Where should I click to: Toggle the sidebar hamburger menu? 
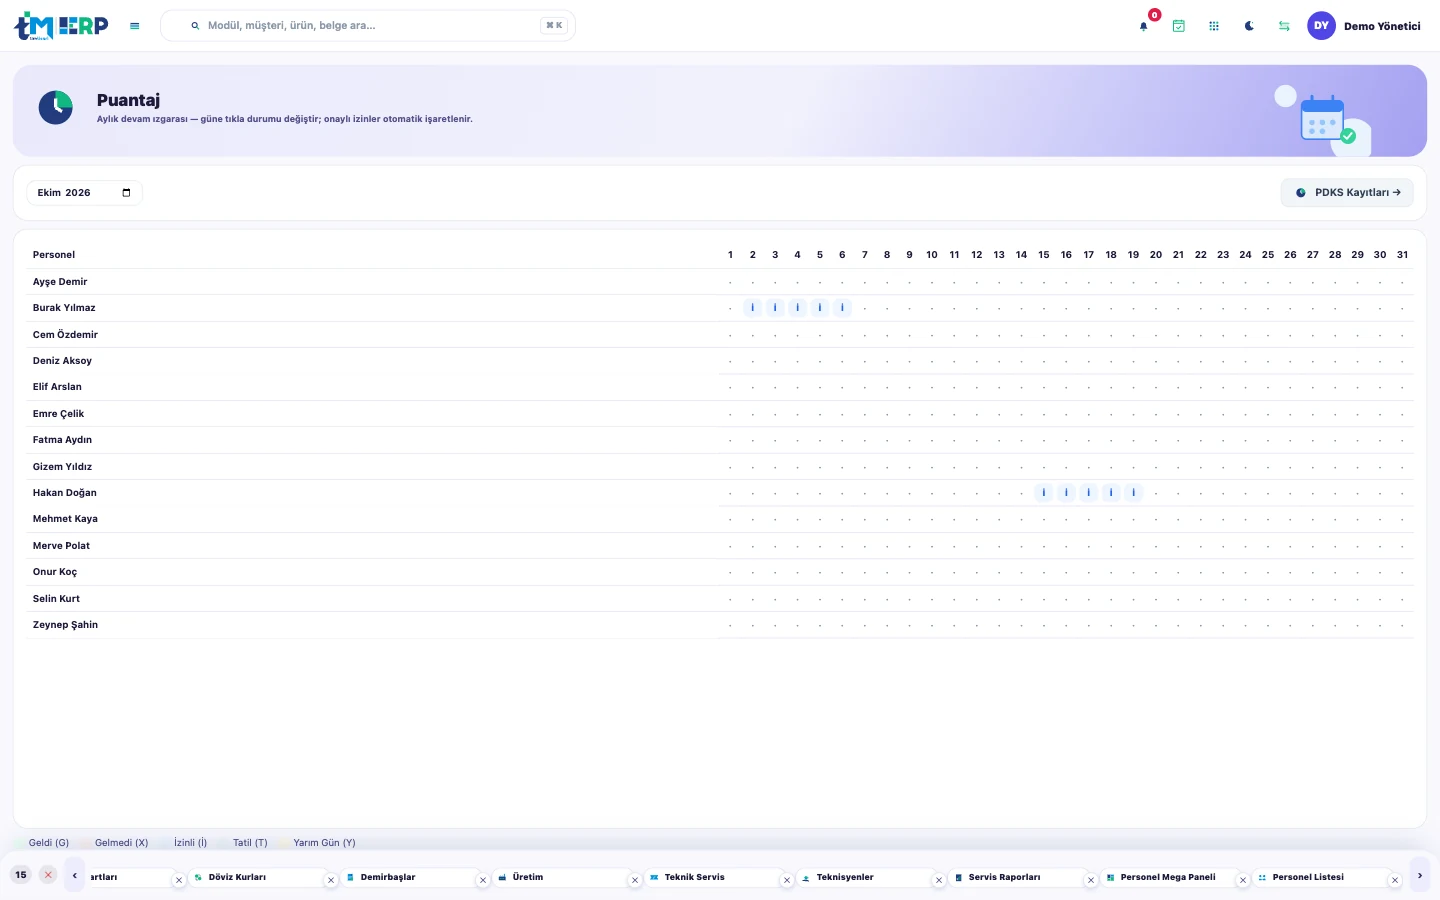point(135,26)
